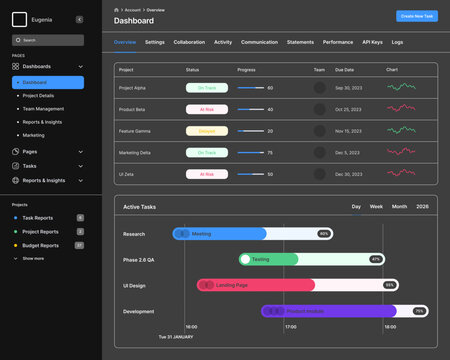The height and width of the screenshot is (360, 450).
Task: Click the On Track badge for Project Alpha
Action: pyautogui.click(x=207, y=88)
